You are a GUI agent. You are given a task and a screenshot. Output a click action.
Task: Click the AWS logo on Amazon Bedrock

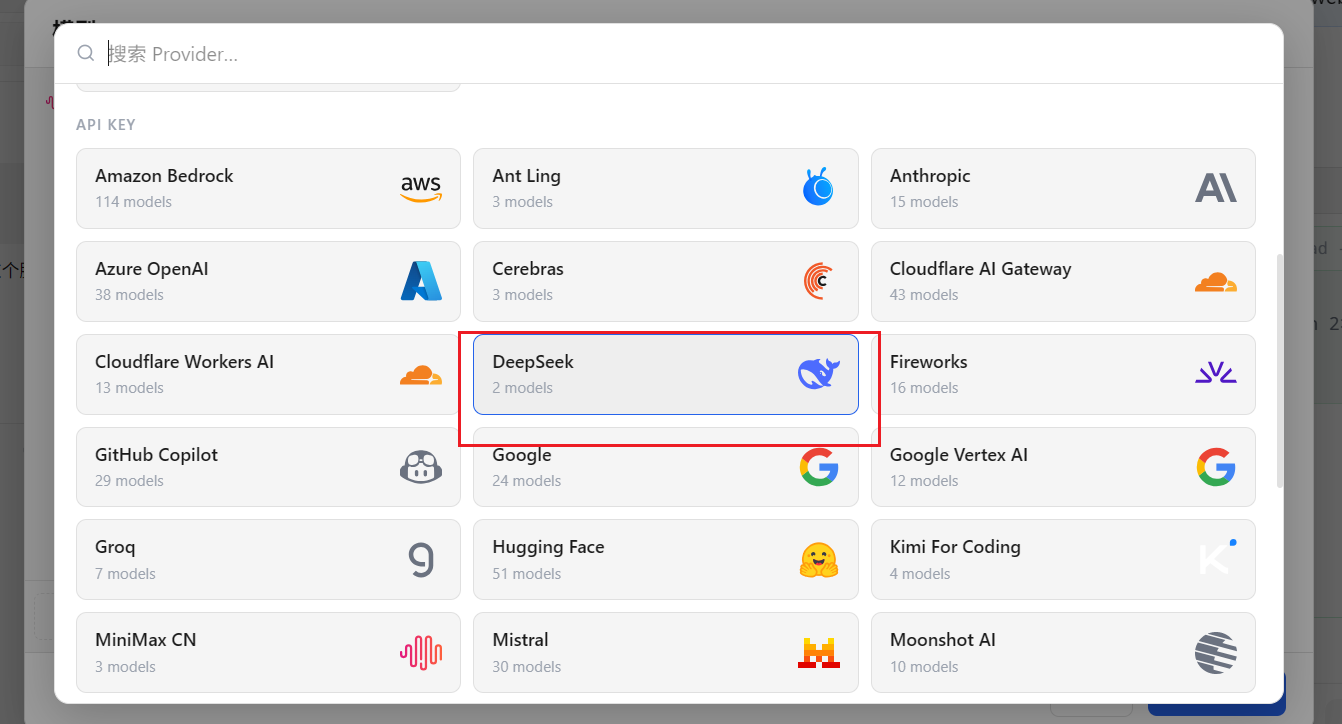coord(421,188)
